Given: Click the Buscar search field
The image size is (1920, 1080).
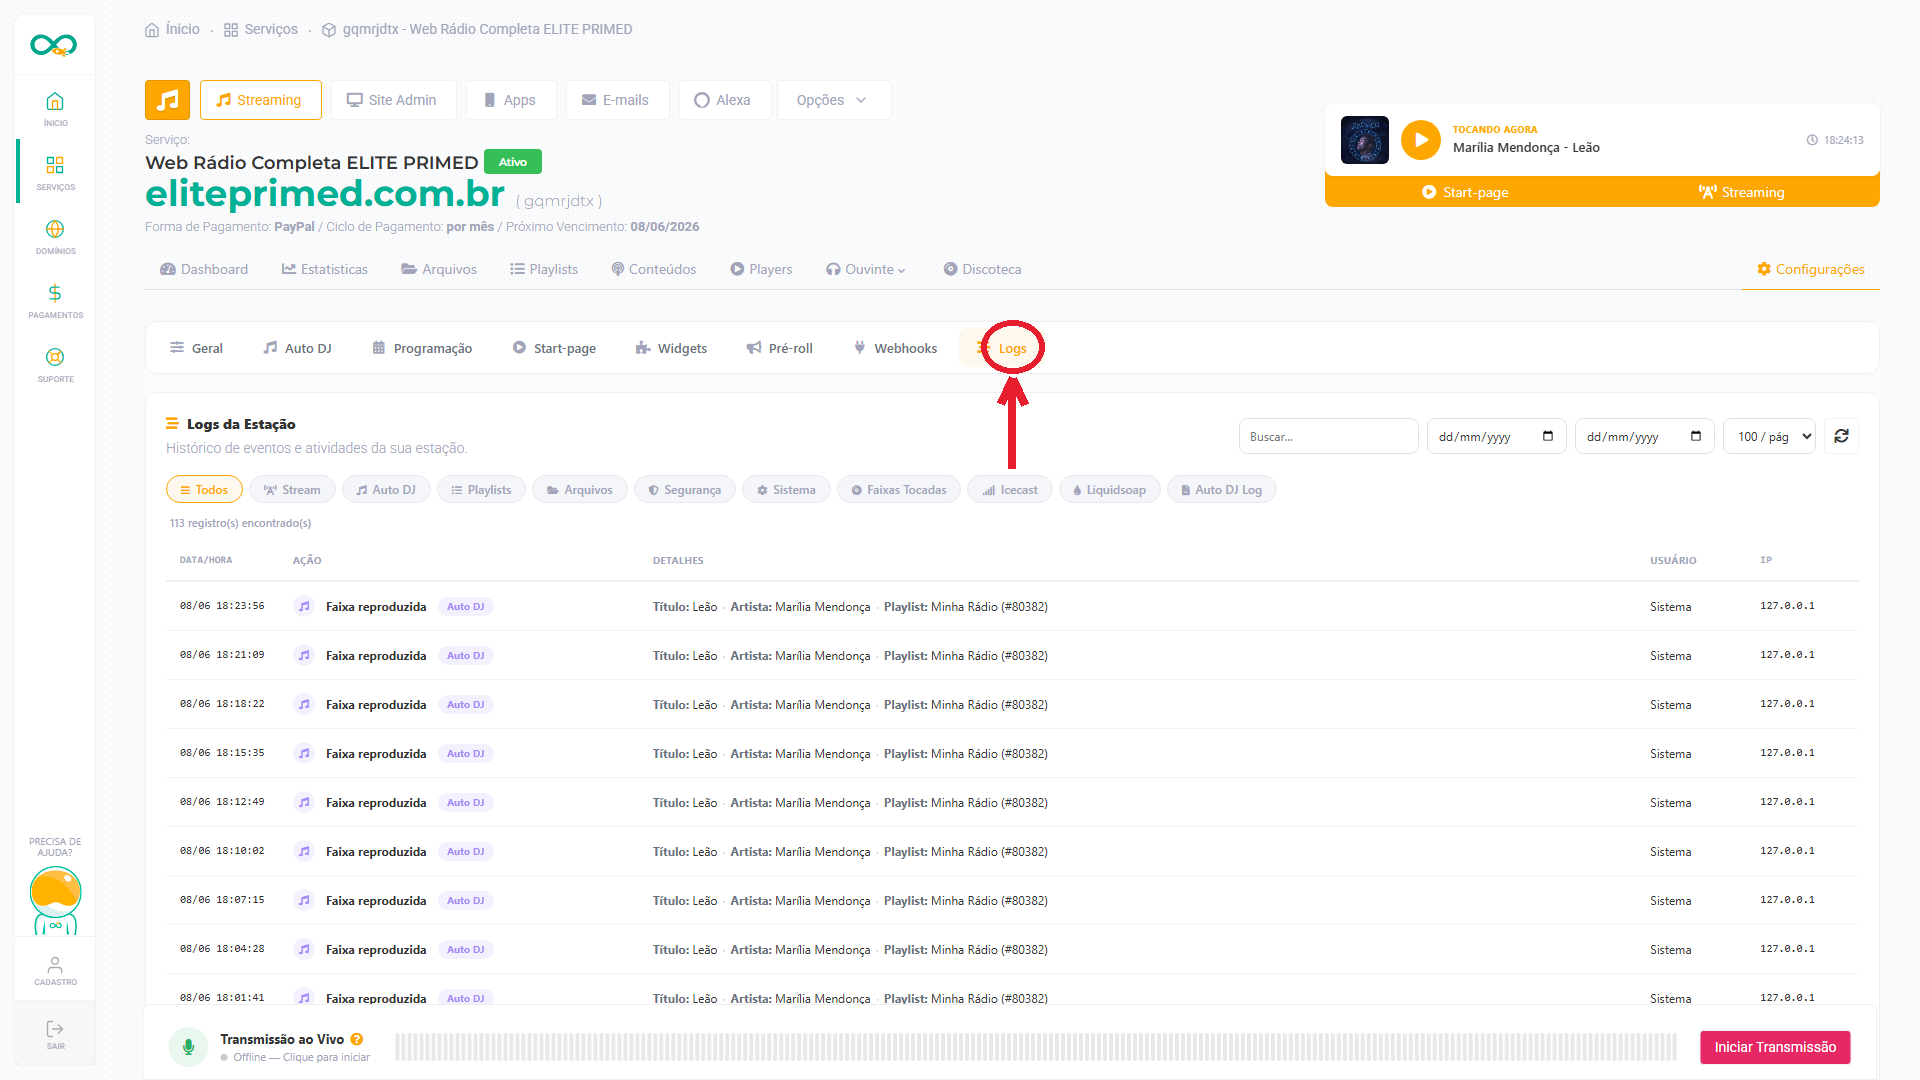Looking at the screenshot, I should click(x=1328, y=436).
